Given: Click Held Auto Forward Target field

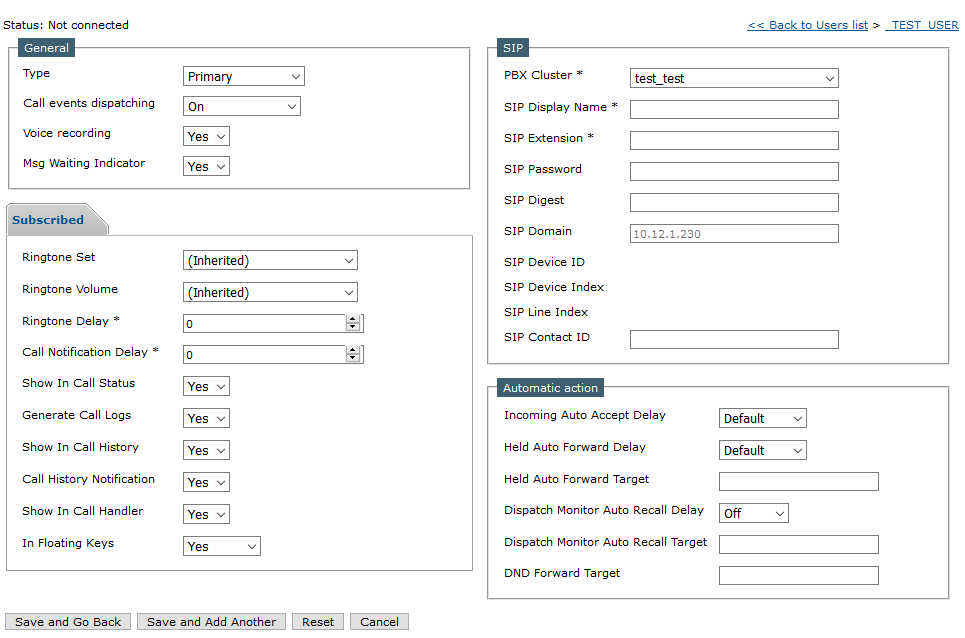Looking at the screenshot, I should coord(799,482).
